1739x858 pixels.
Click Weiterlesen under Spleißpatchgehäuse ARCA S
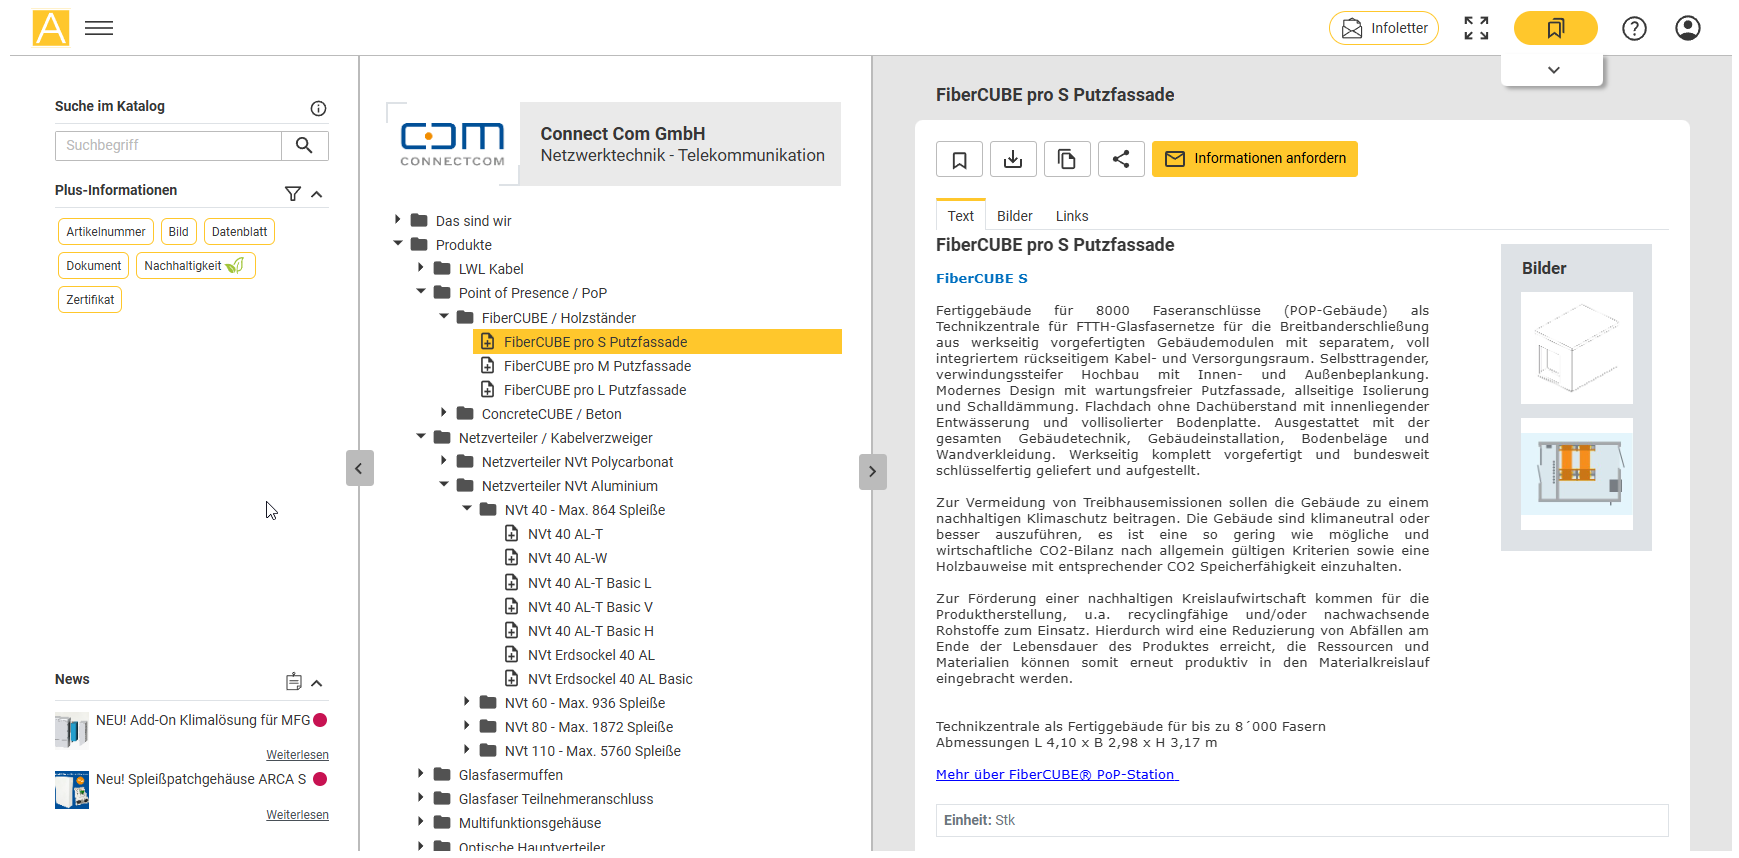pos(297,815)
